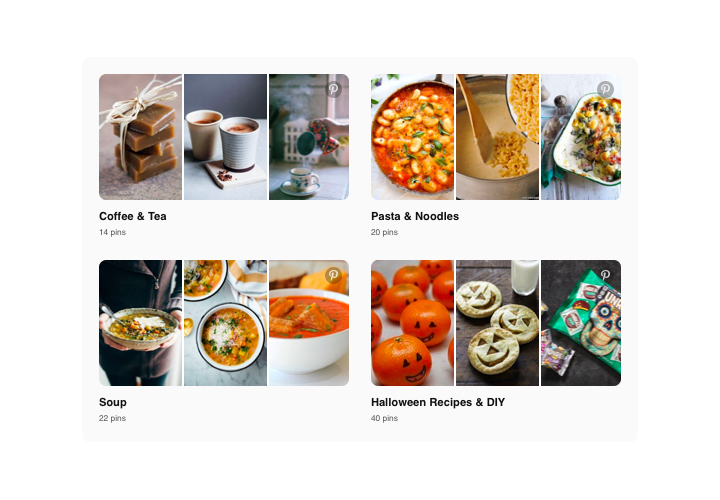The height and width of the screenshot is (500, 720).
Task: Select the person holding soup bowl thumbnail
Action: (141, 323)
